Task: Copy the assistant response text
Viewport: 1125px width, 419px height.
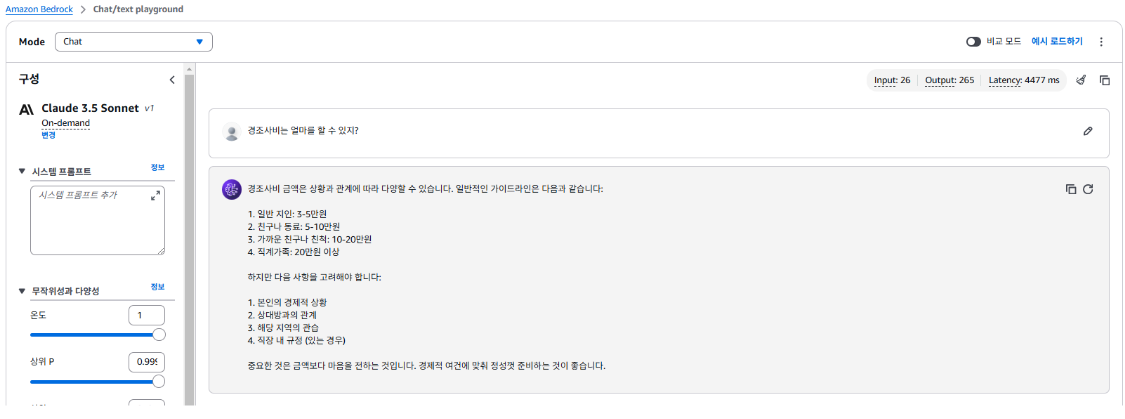Action: (1070, 189)
